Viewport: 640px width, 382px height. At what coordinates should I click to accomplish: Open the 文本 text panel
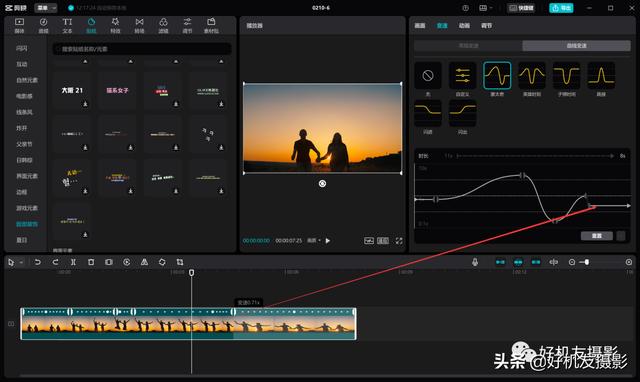(x=67, y=25)
